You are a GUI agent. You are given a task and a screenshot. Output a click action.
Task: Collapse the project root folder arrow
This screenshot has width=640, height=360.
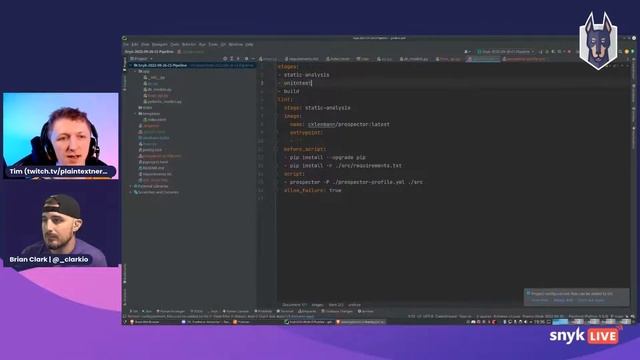131,65
